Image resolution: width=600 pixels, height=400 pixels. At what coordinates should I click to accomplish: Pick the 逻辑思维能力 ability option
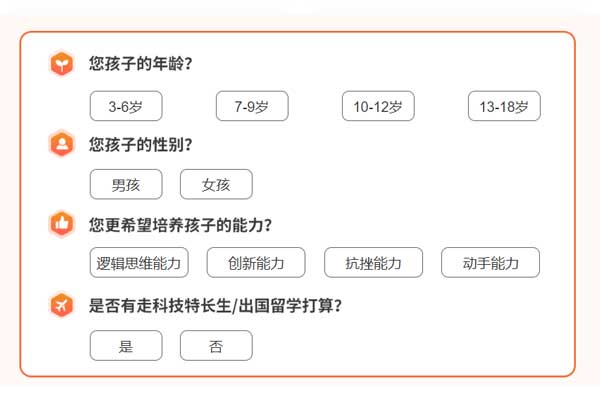[139, 263]
